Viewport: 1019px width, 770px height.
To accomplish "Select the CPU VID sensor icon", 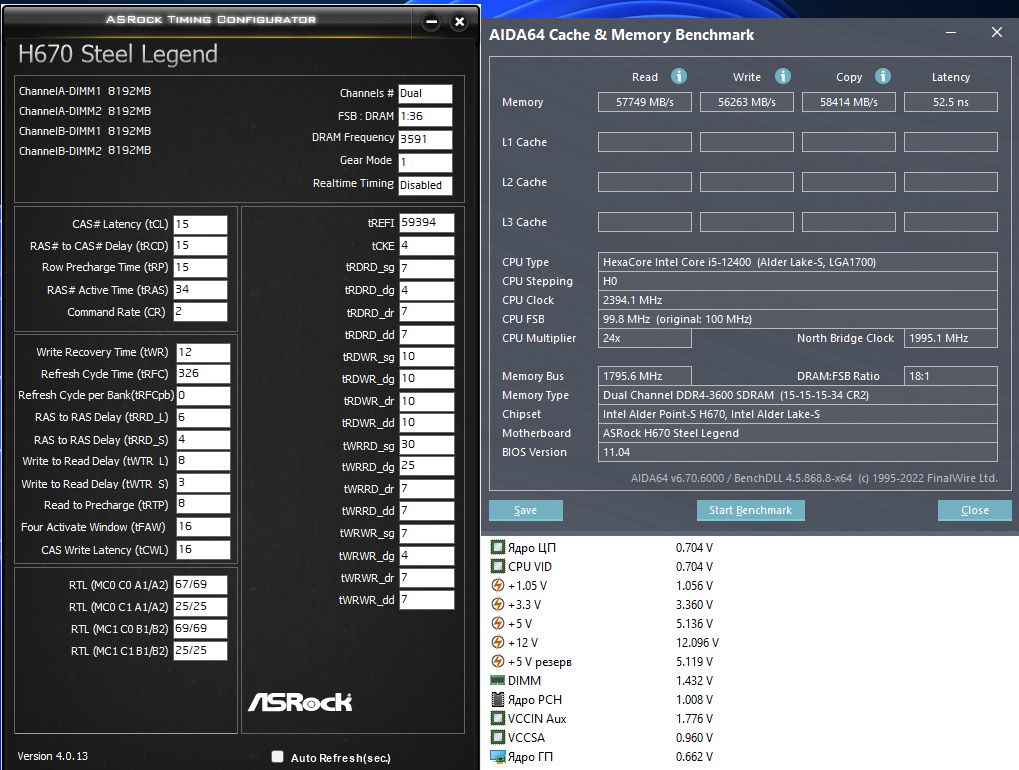I will (x=498, y=566).
